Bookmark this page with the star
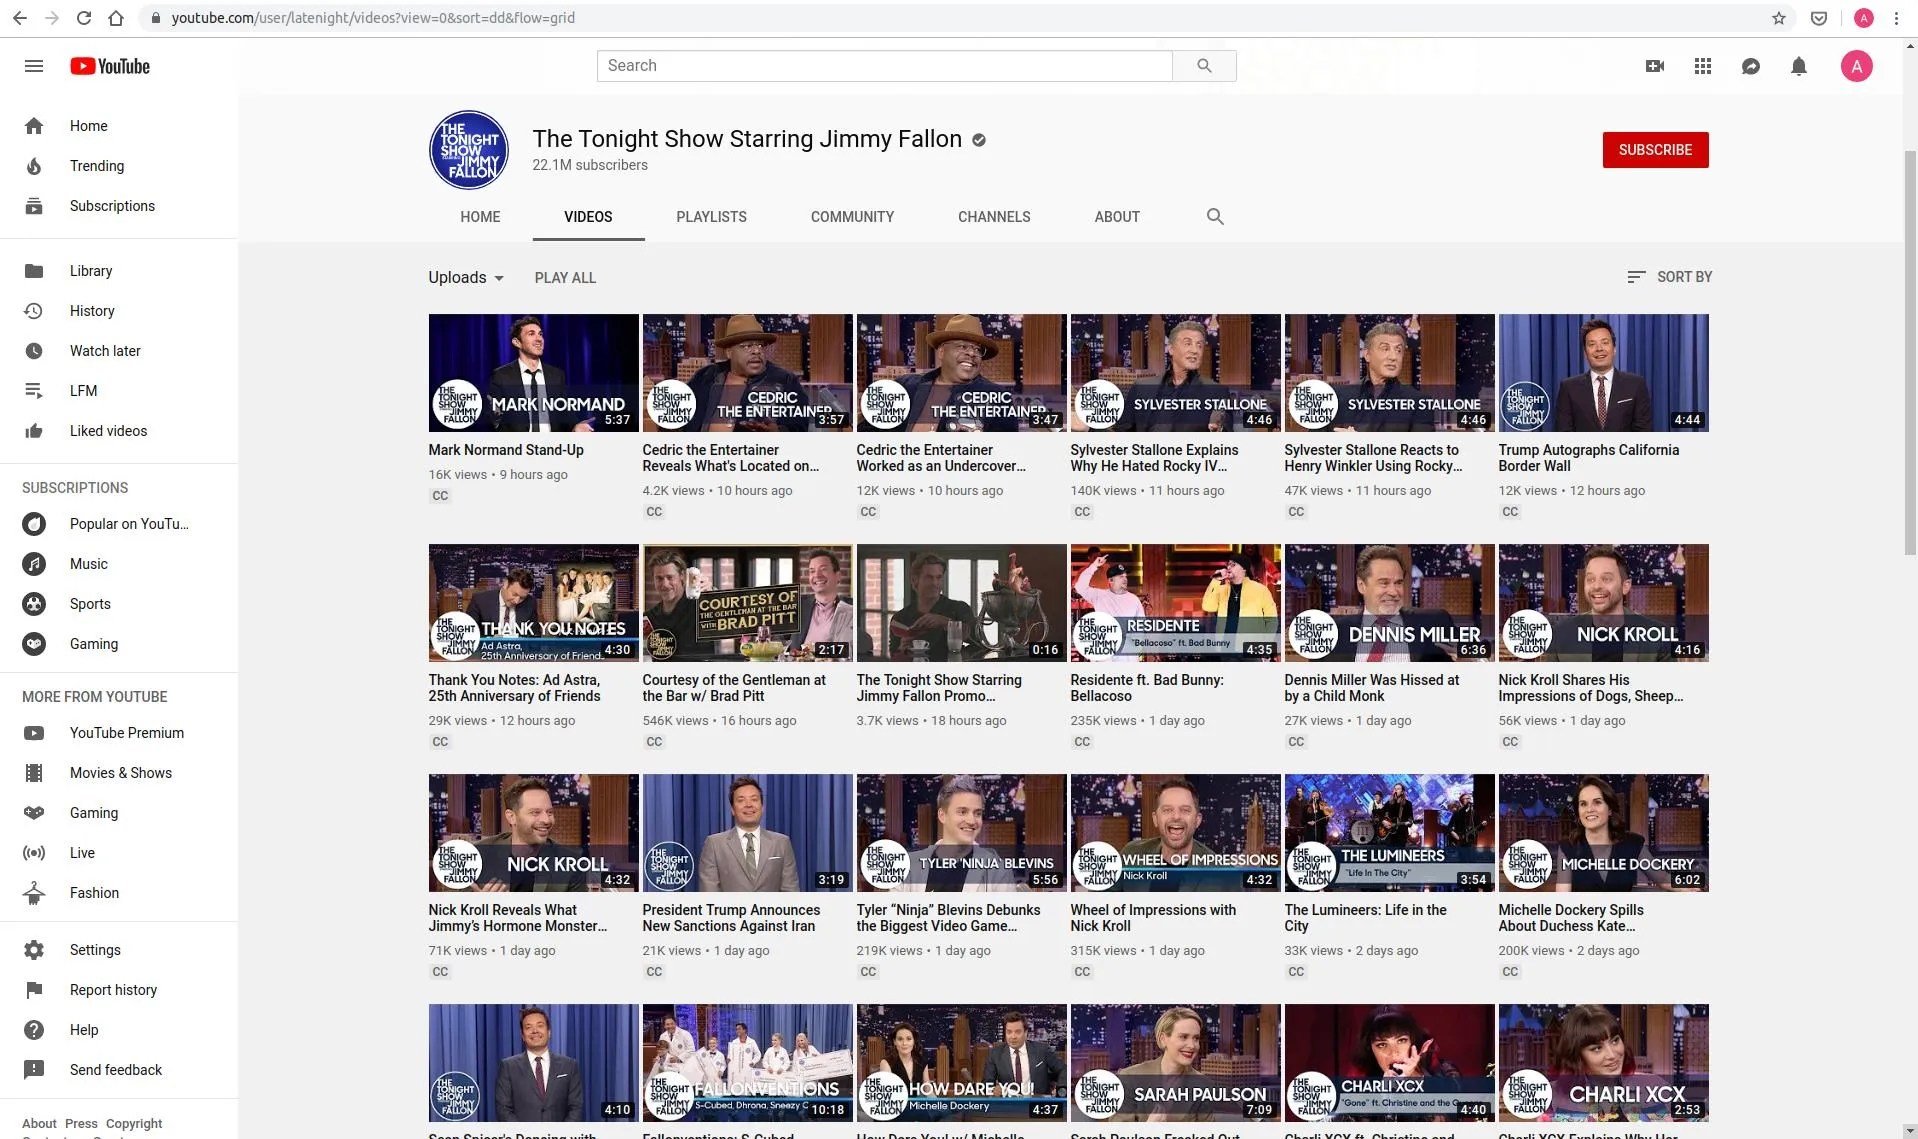The width and height of the screenshot is (1918, 1139). click(1779, 18)
